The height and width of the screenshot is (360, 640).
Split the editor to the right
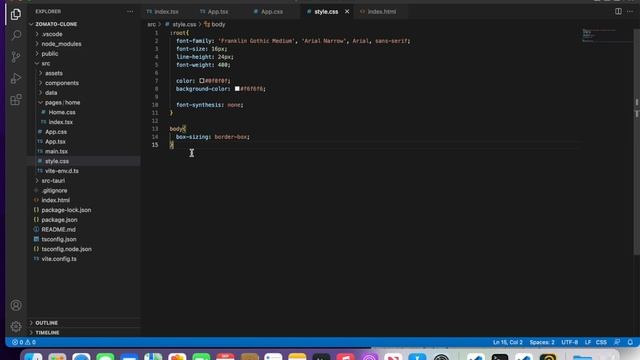618,11
